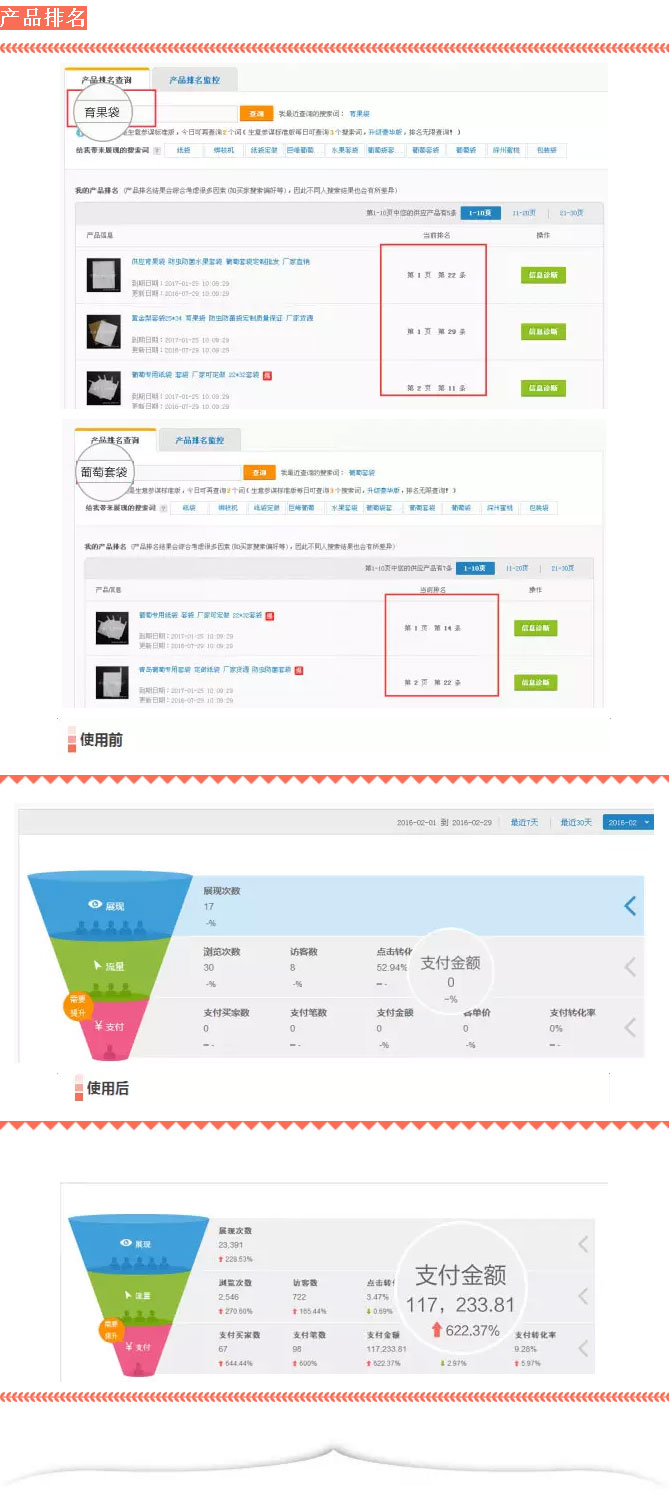
Task: Click the eye icon on the 展现 funnel in the 使用前 chart
Action: pyautogui.click(x=96, y=904)
